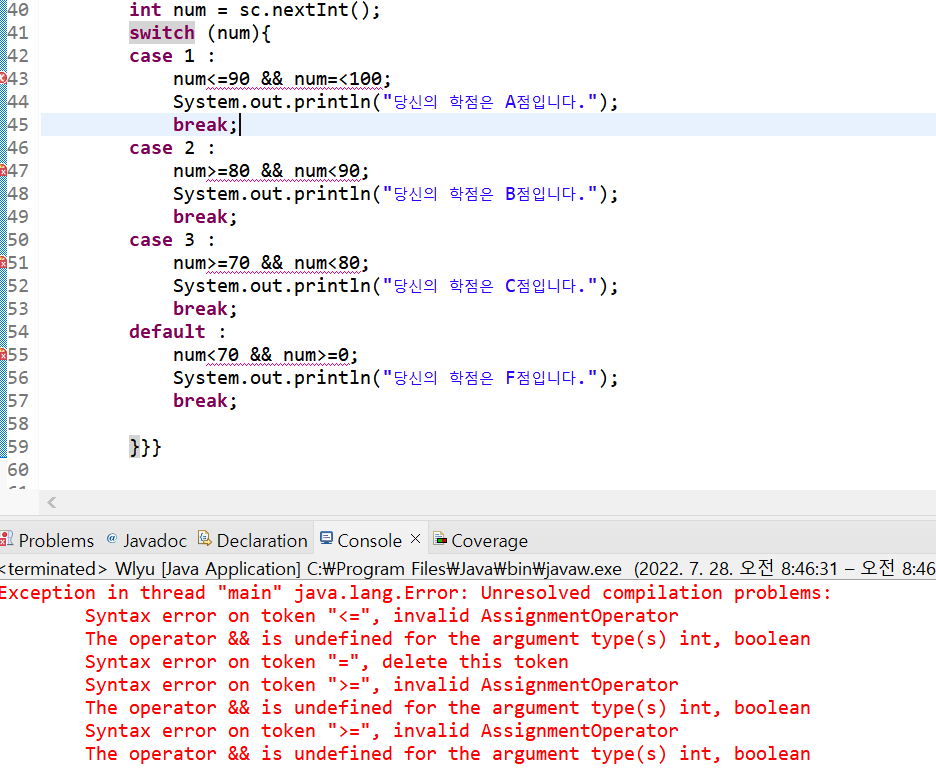
Task: Click the println line with F점입니다
Action: coord(395,378)
